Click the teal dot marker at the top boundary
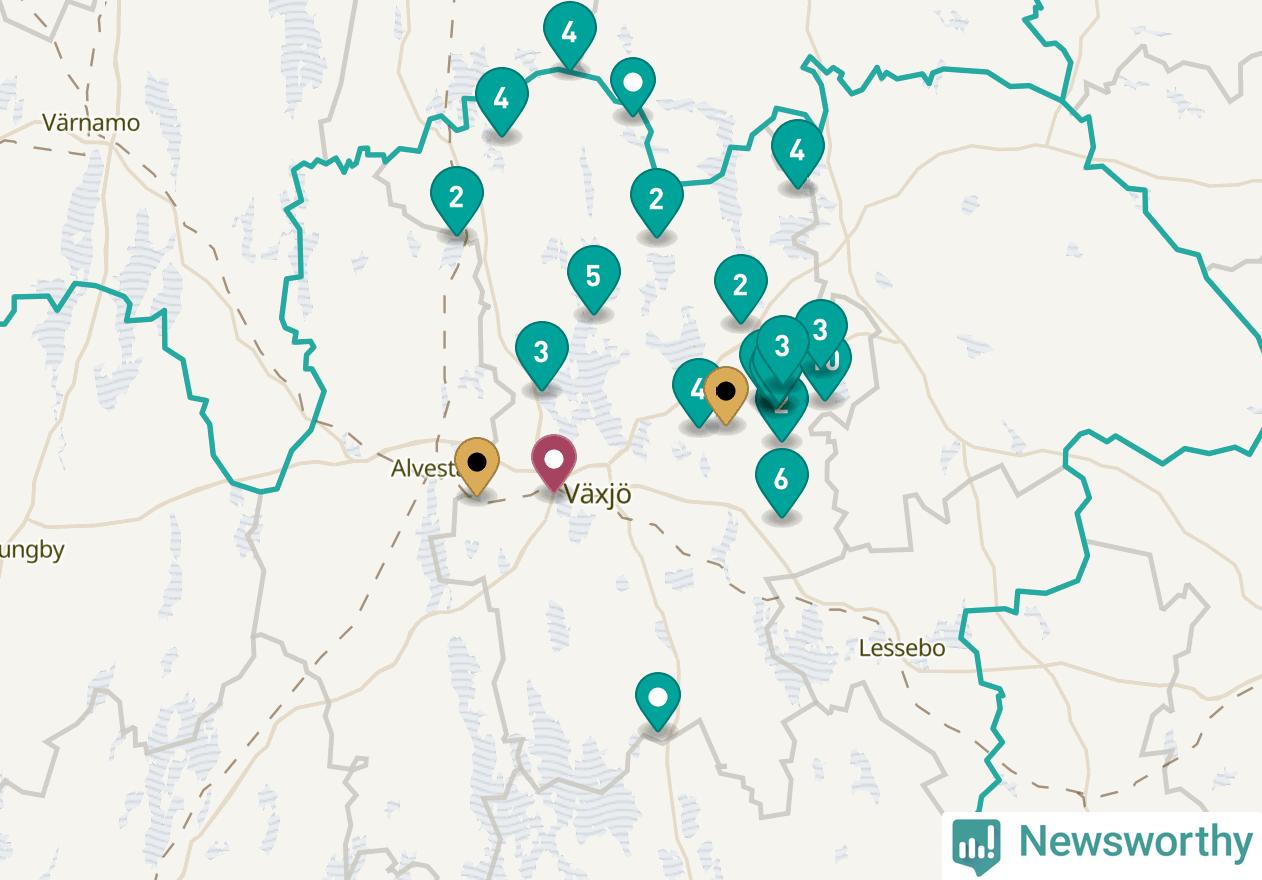This screenshot has width=1262, height=880. (632, 84)
